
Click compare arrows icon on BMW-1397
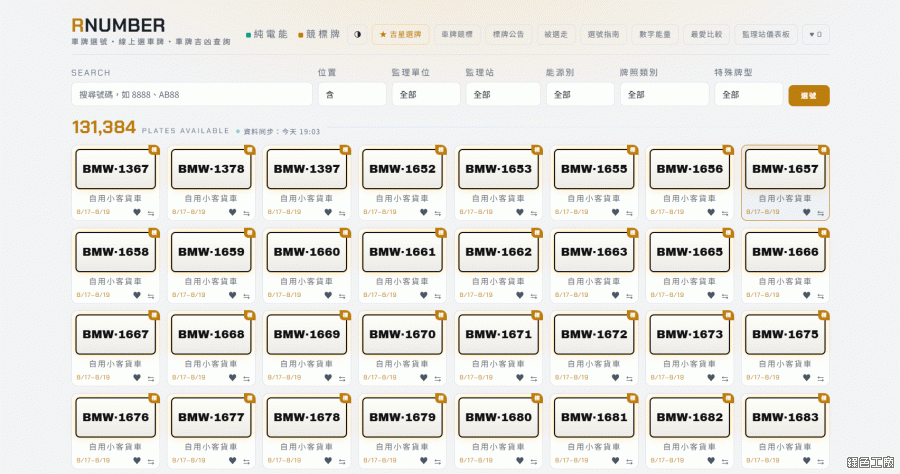coord(342,213)
